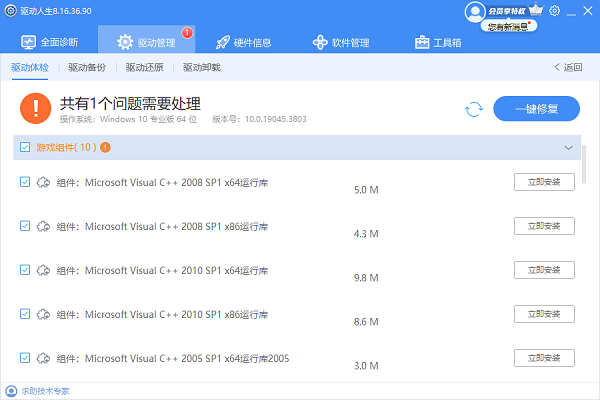Screen dimensions: 600x400
Task: Uncheck Visual C++ 2008 SP1 x64运行库
Action: click(25, 182)
